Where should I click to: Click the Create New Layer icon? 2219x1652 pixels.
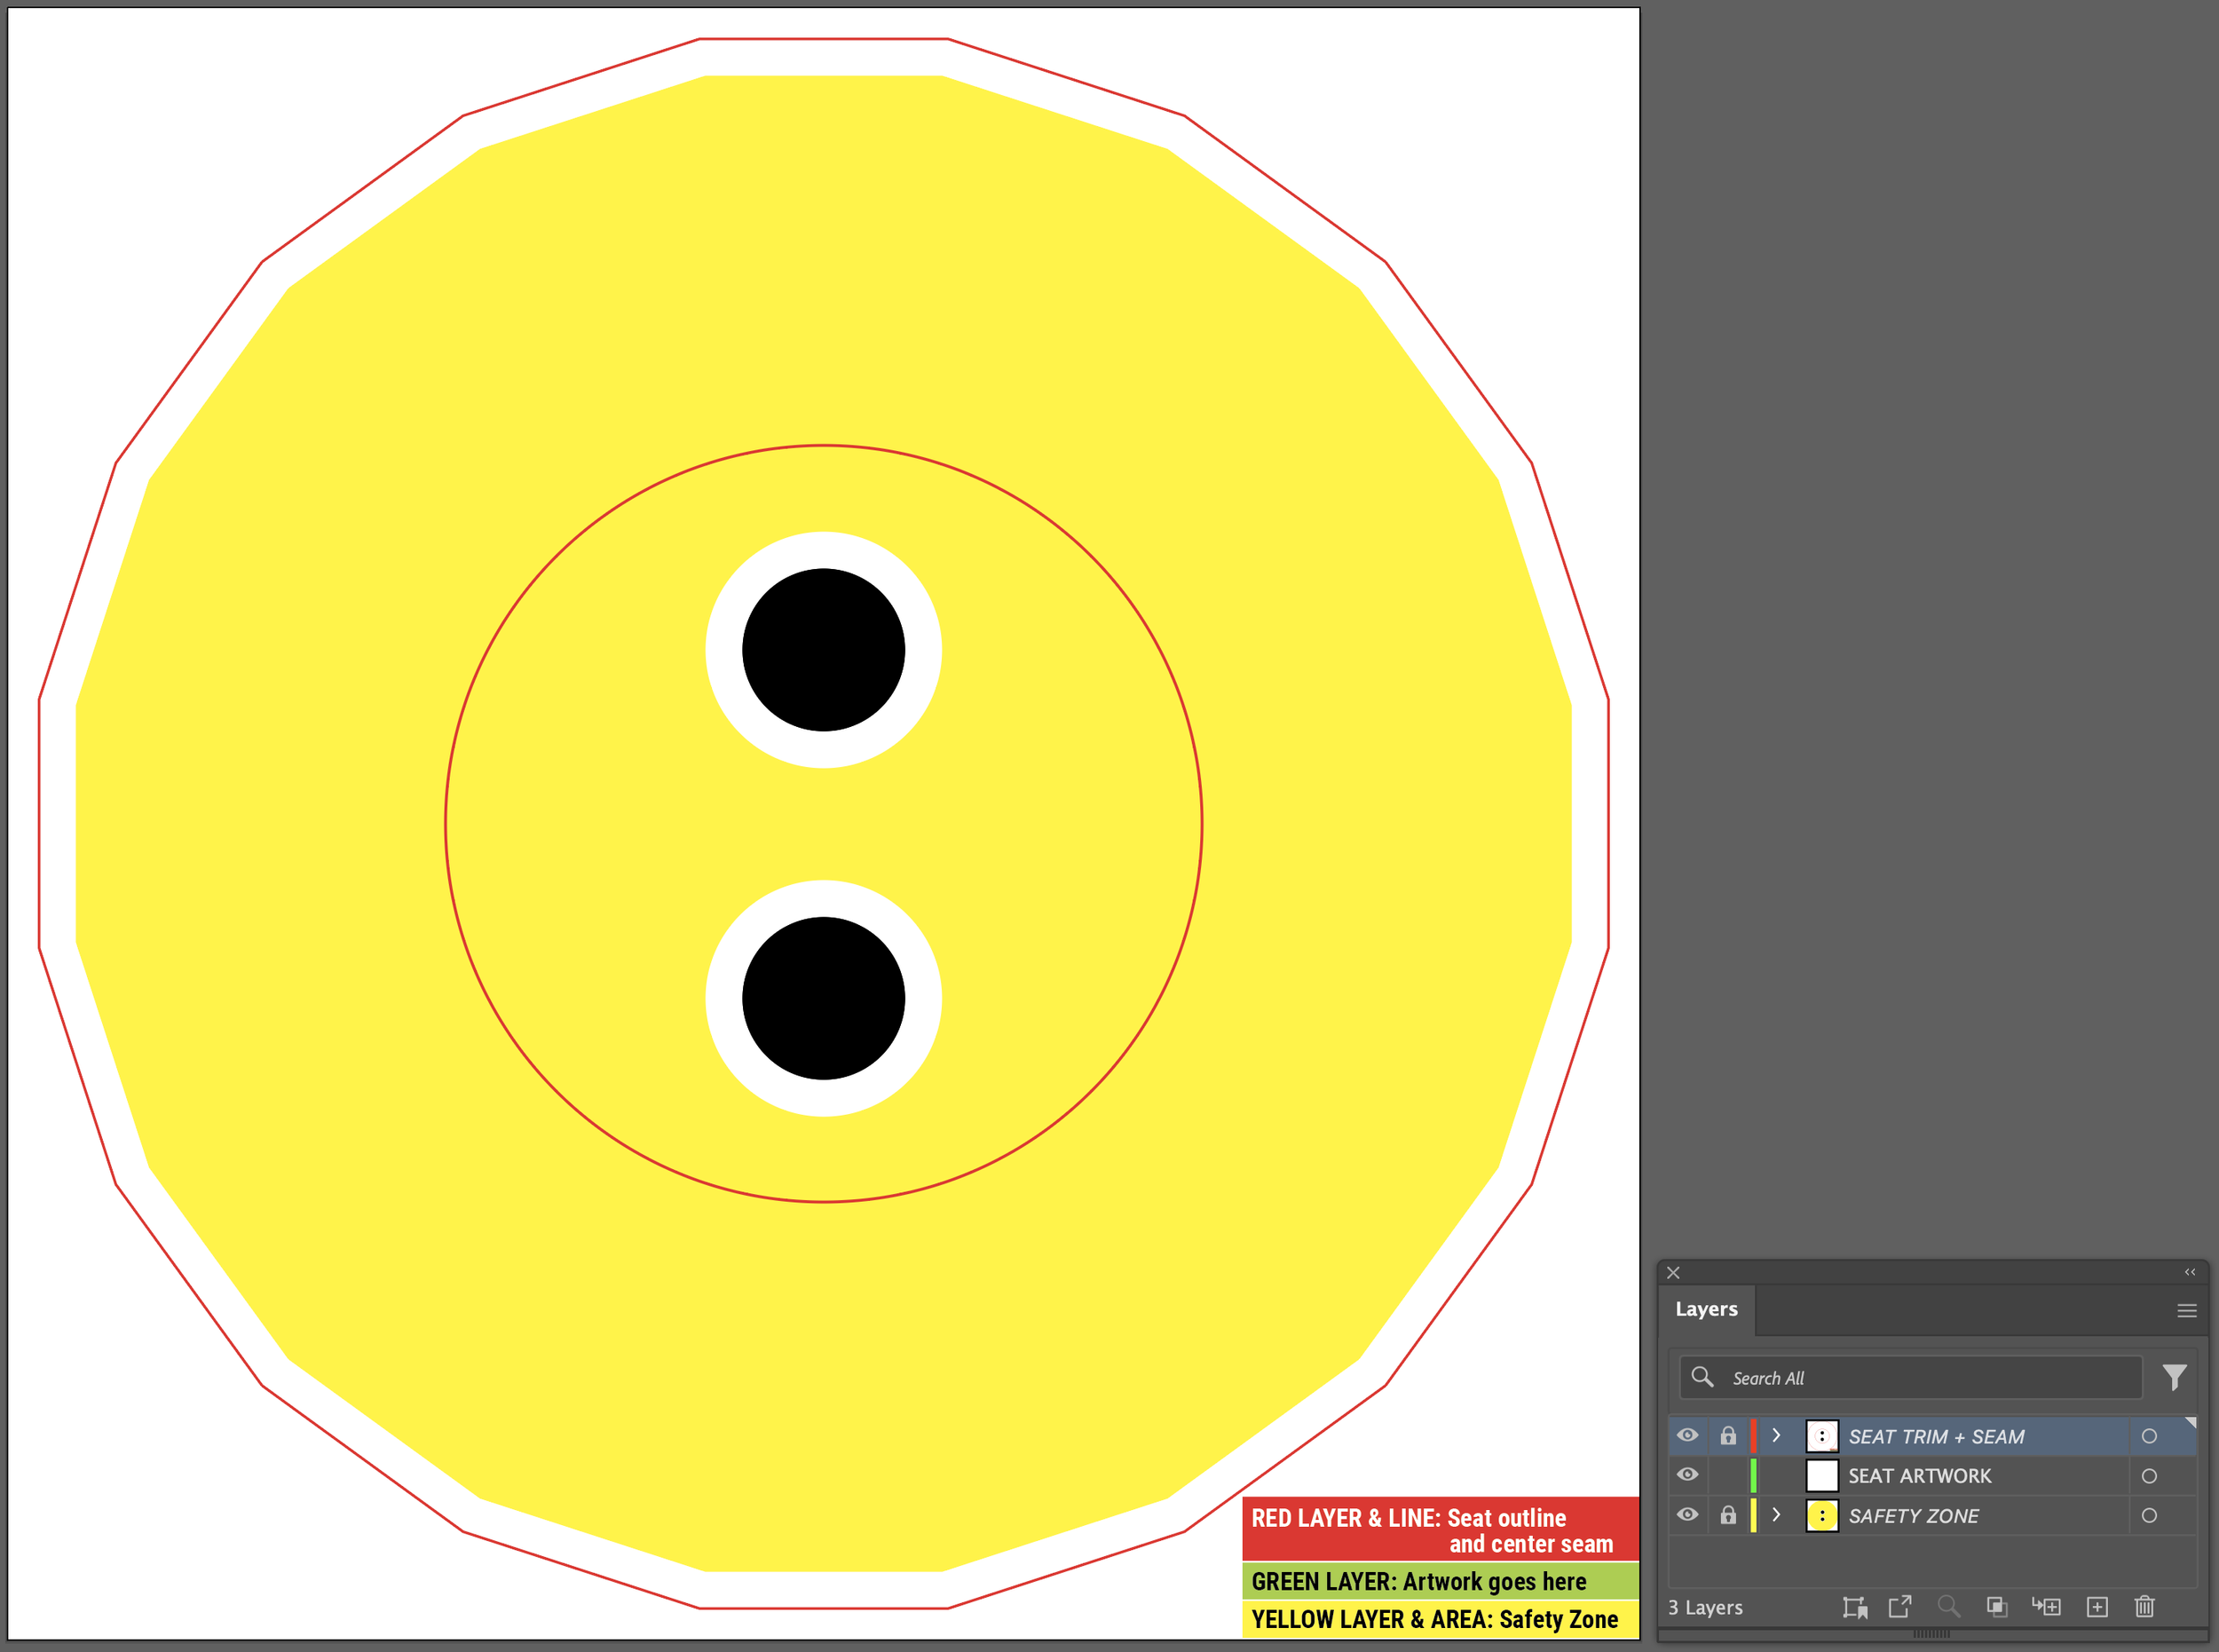tap(2097, 1607)
